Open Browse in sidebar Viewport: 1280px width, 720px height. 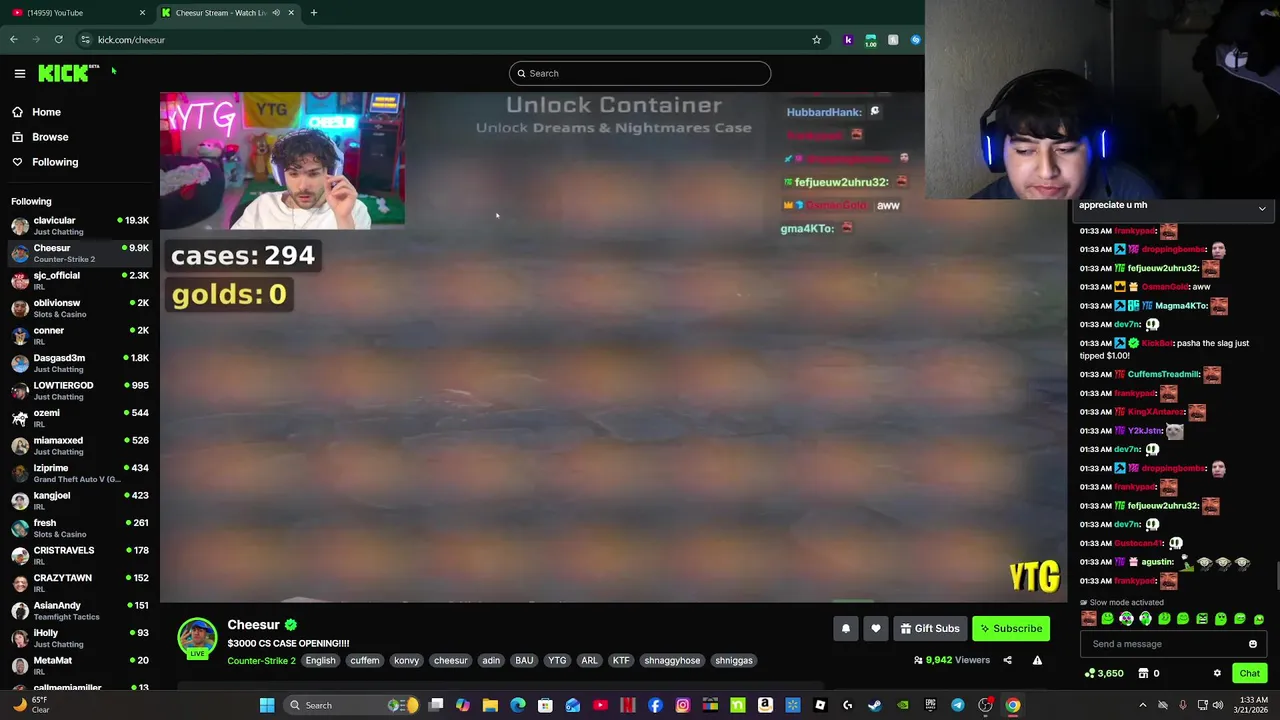point(50,137)
